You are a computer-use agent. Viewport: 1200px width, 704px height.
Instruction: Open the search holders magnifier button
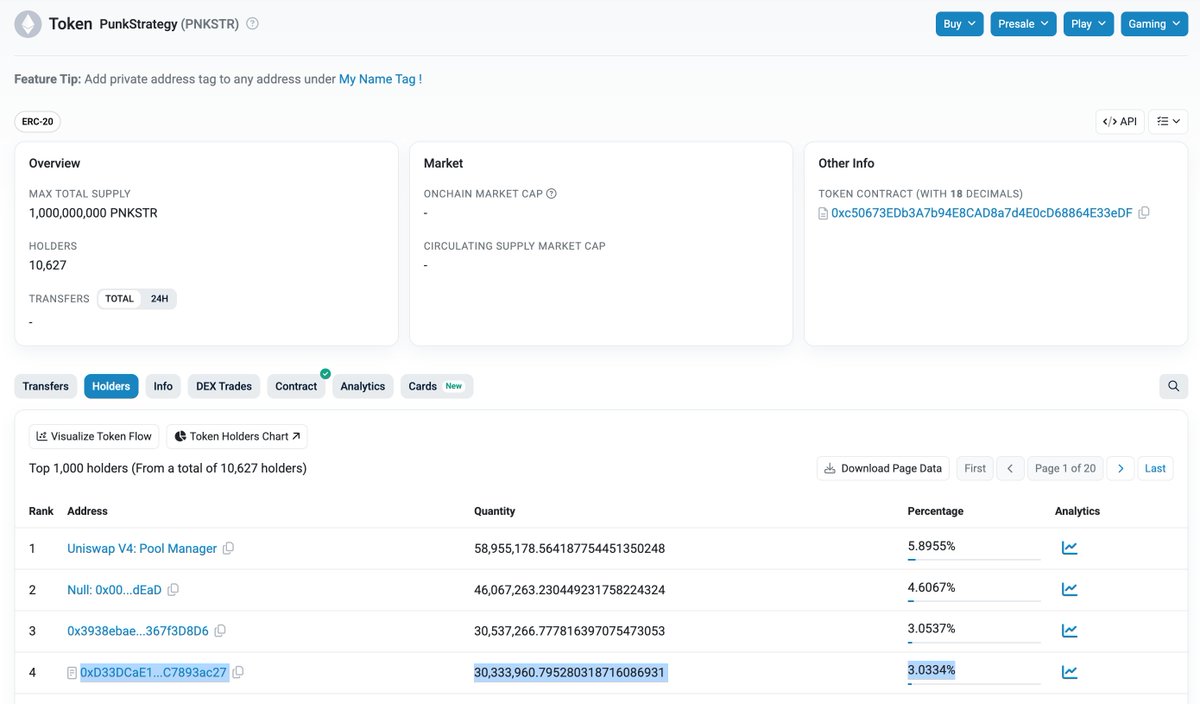coord(1174,386)
